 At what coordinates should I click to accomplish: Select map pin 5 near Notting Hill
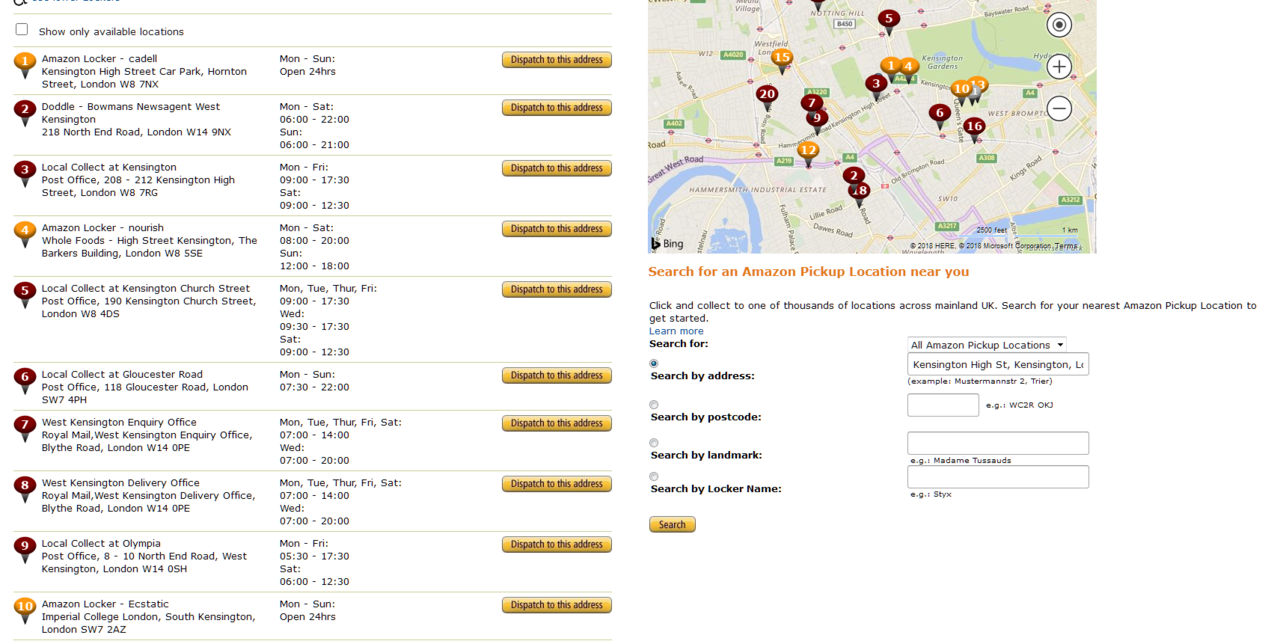coord(888,20)
